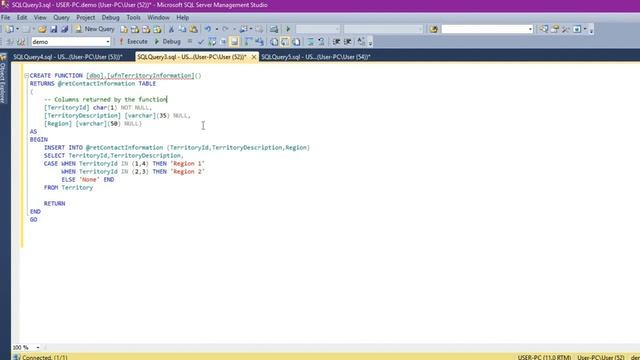
Task: Open the Redo history dropdown arrow
Action: point(234,29)
